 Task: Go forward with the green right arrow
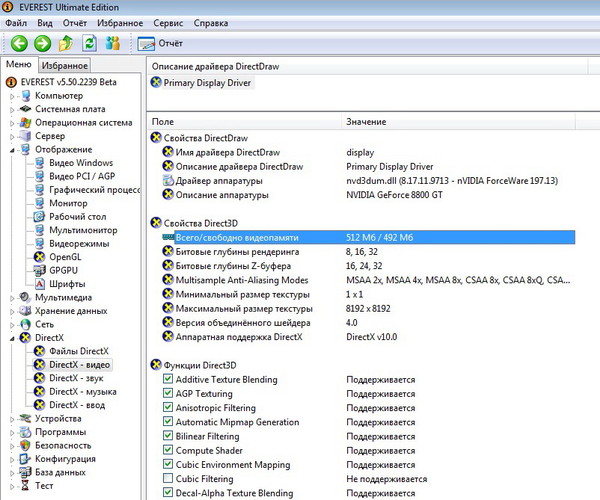click(x=42, y=43)
